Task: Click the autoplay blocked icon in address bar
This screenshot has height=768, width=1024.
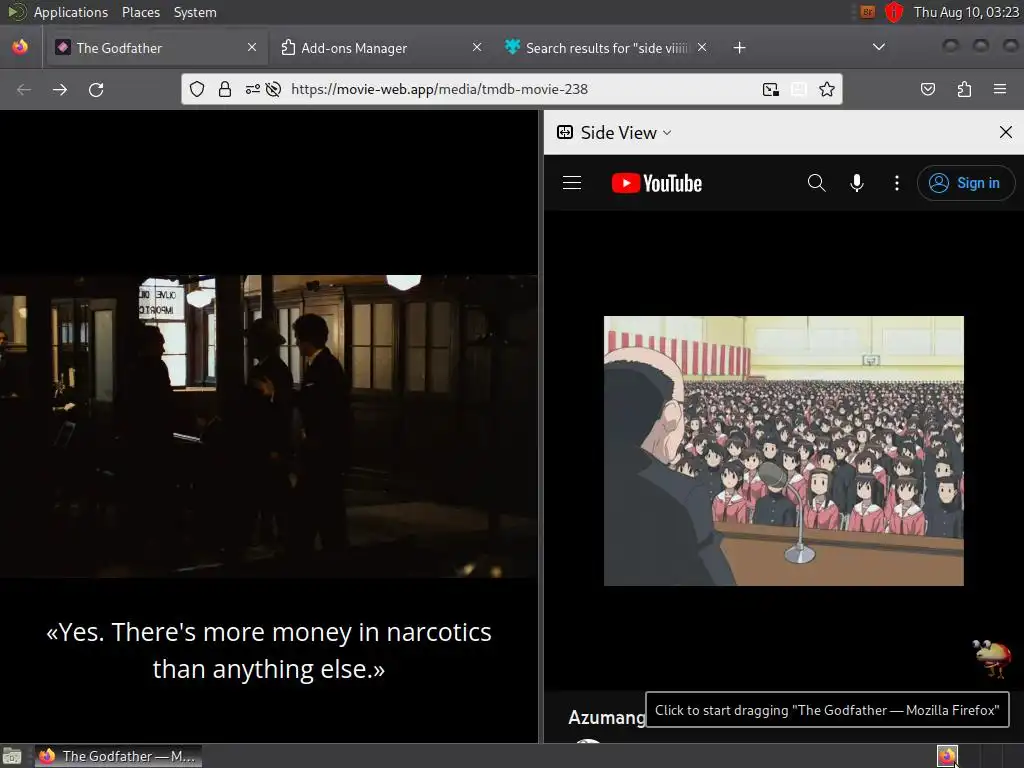Action: pos(274,89)
